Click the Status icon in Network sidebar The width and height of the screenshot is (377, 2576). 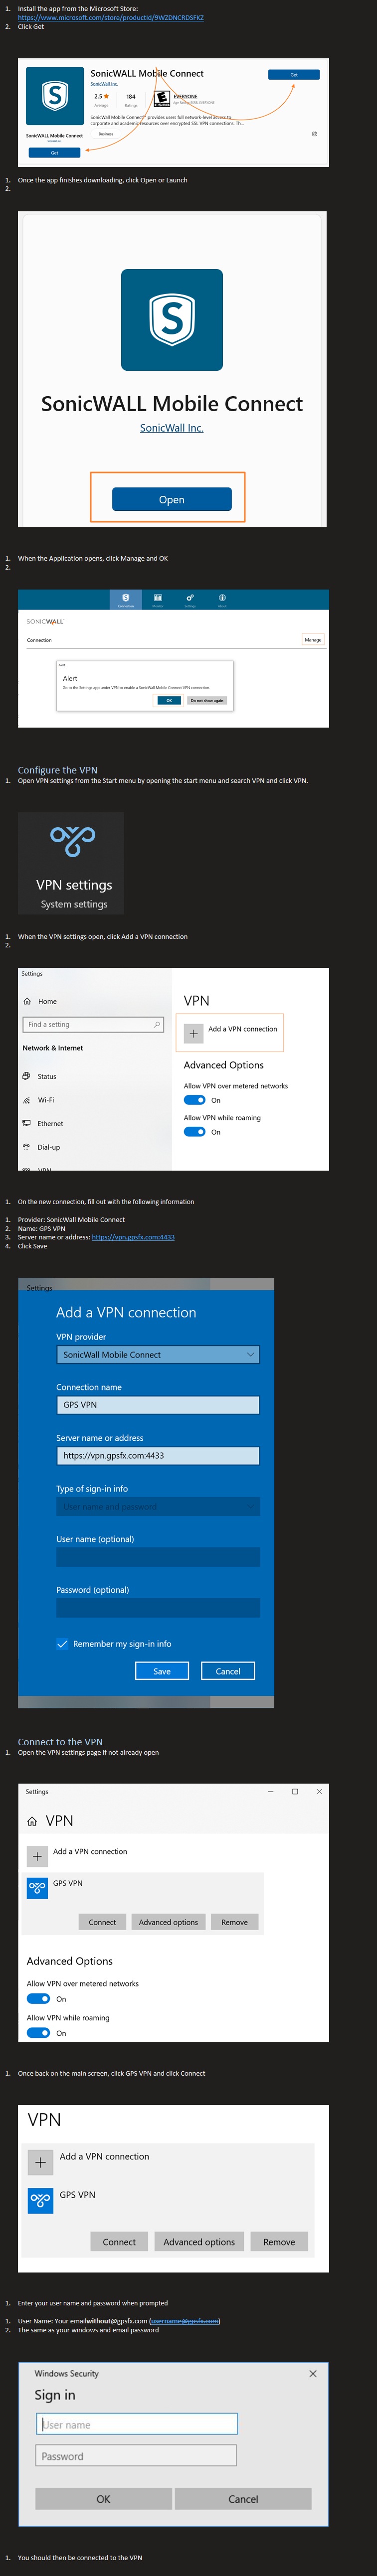pyautogui.click(x=26, y=1076)
